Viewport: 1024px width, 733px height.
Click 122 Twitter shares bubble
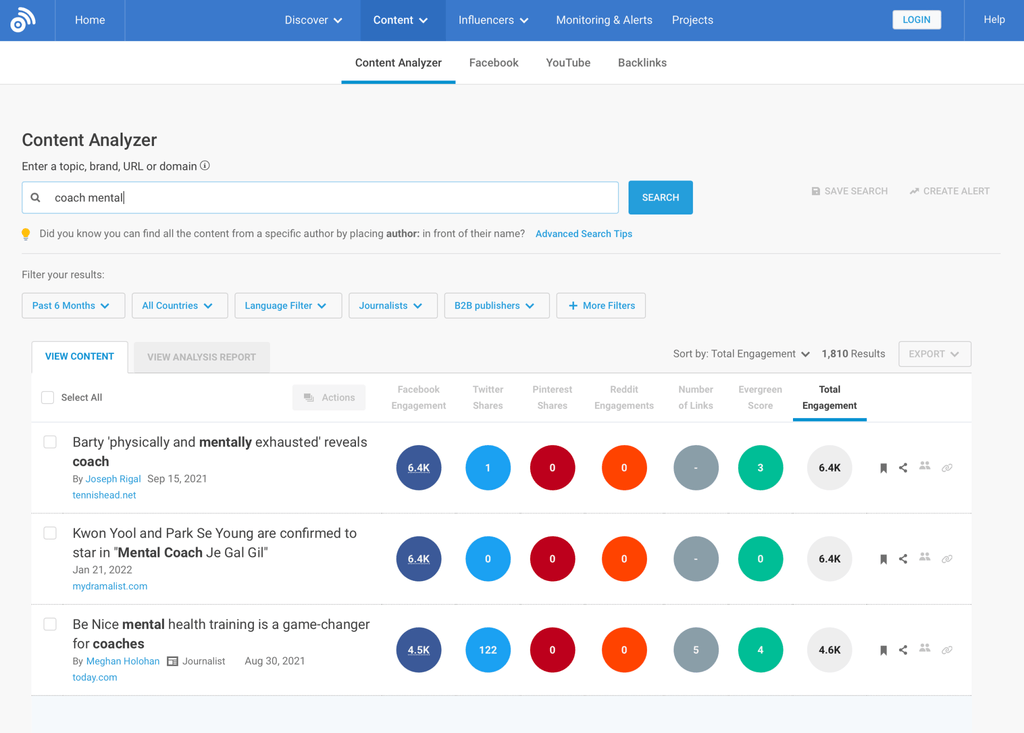coord(488,650)
